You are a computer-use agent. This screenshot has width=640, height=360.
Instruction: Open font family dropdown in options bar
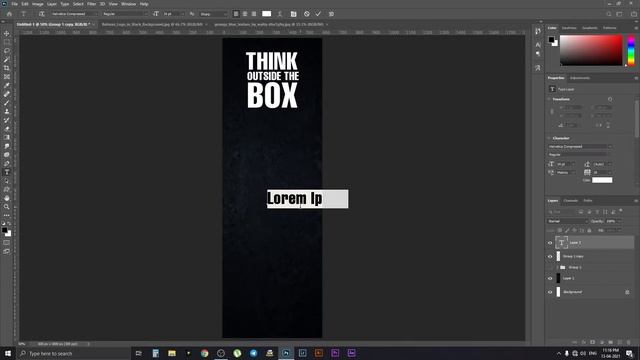click(x=74, y=14)
